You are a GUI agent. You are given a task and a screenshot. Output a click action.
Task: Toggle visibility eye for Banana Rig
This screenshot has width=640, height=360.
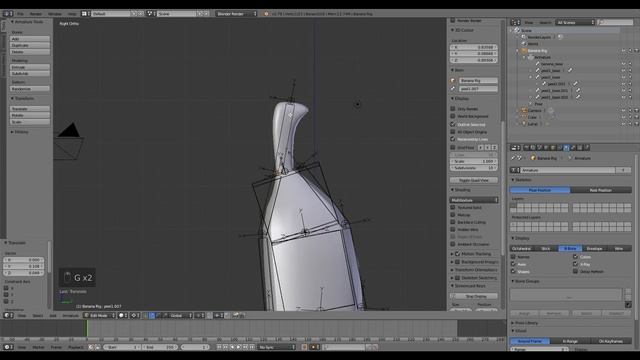click(623, 51)
